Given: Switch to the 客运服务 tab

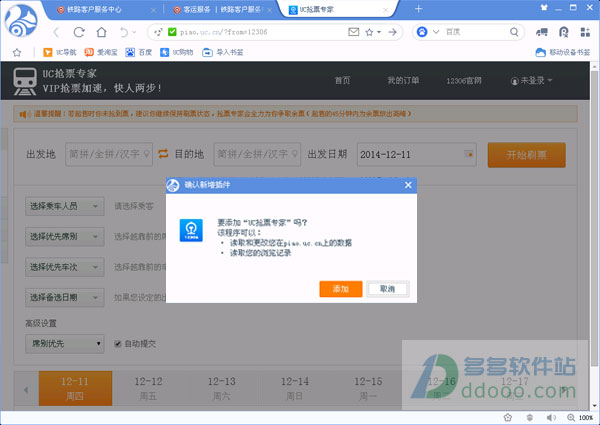Looking at the screenshot, I should [222, 10].
